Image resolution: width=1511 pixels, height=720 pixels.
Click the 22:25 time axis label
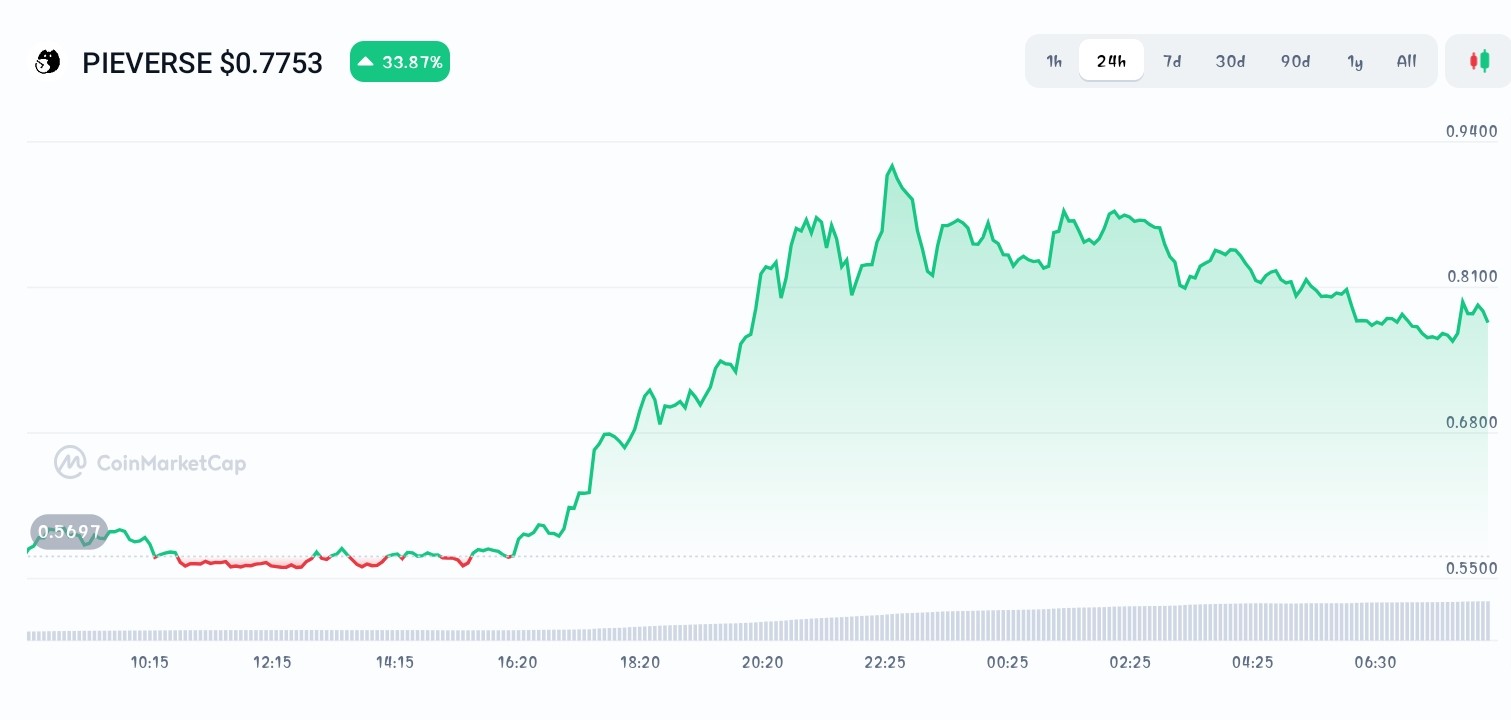(x=885, y=662)
